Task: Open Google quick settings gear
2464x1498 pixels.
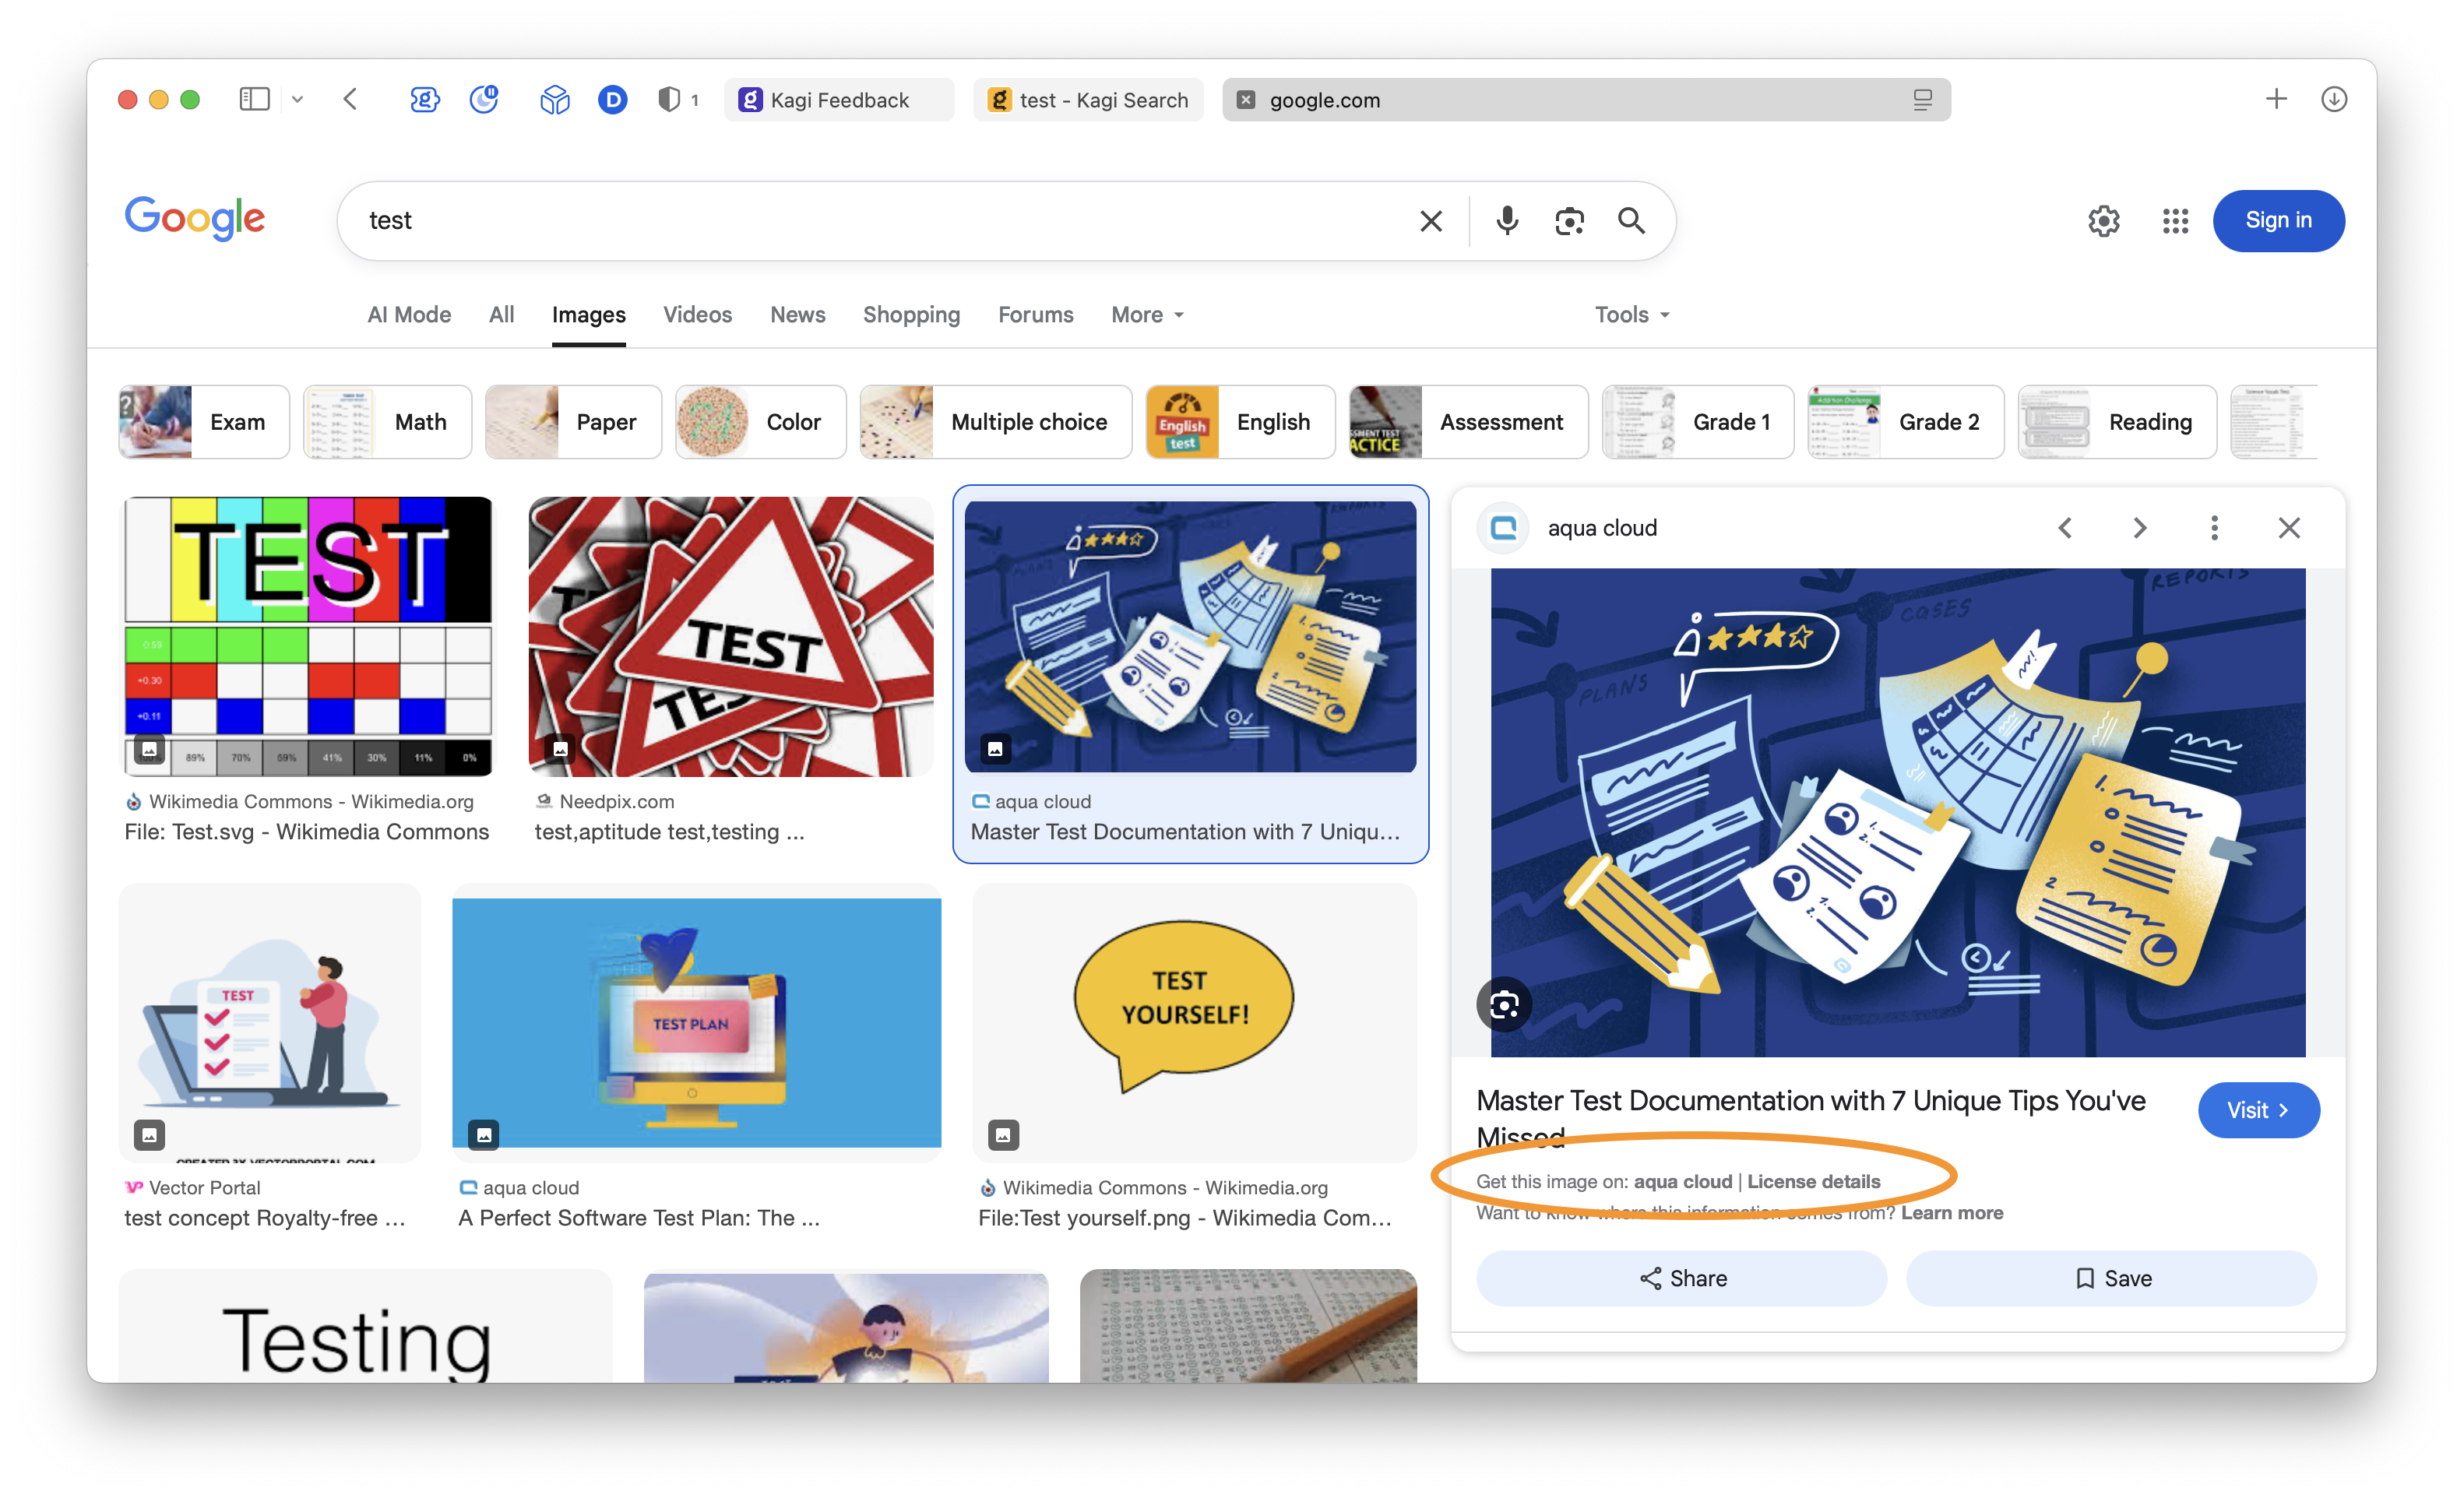Action: tap(2103, 220)
